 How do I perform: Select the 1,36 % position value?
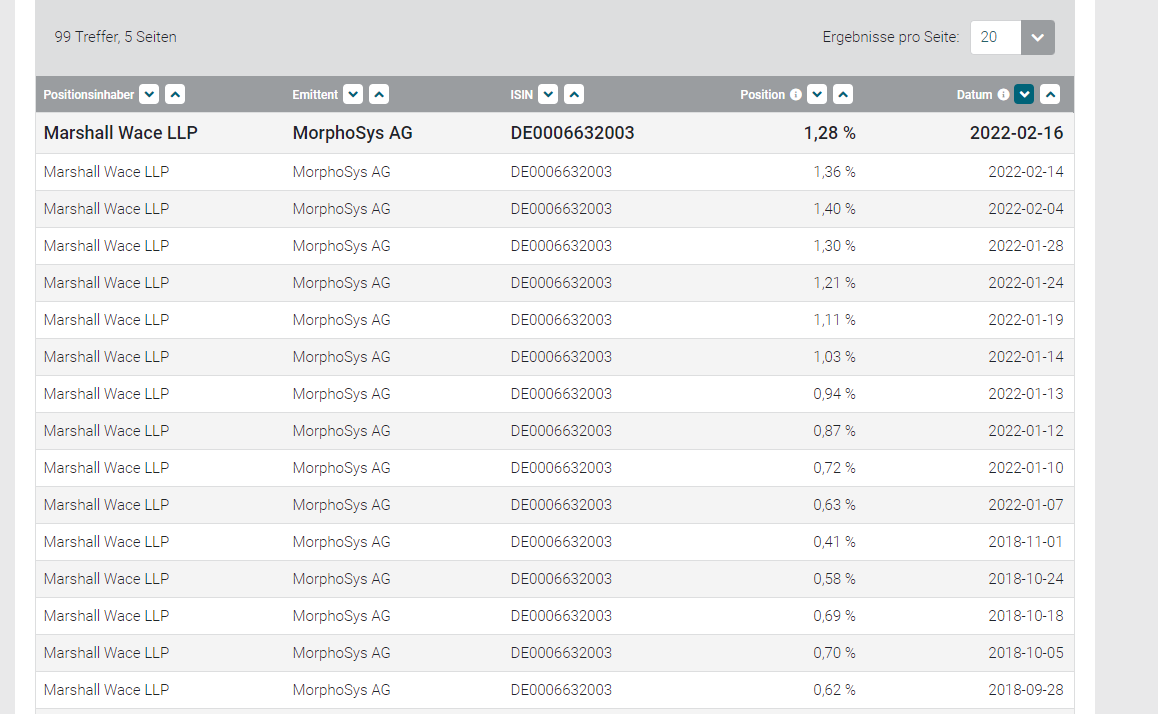pos(835,172)
